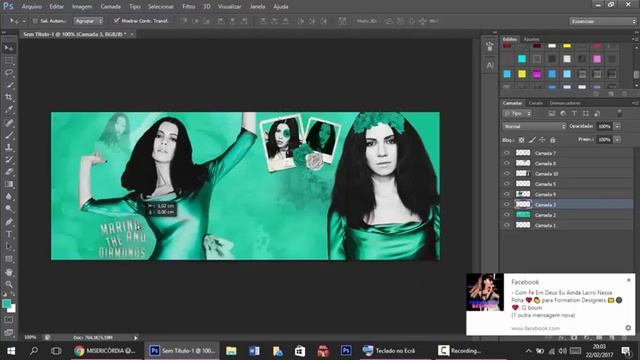640x360 pixels.
Task: Select the Pen tool
Action: pos(9,222)
